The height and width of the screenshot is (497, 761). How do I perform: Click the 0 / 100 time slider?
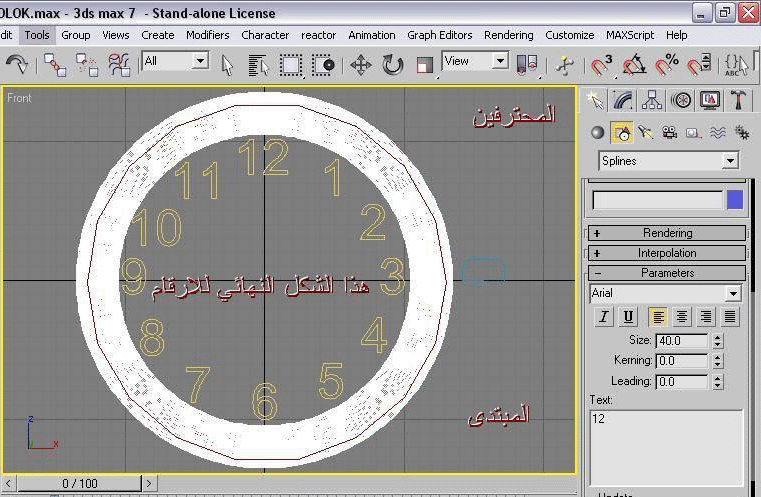(80, 483)
